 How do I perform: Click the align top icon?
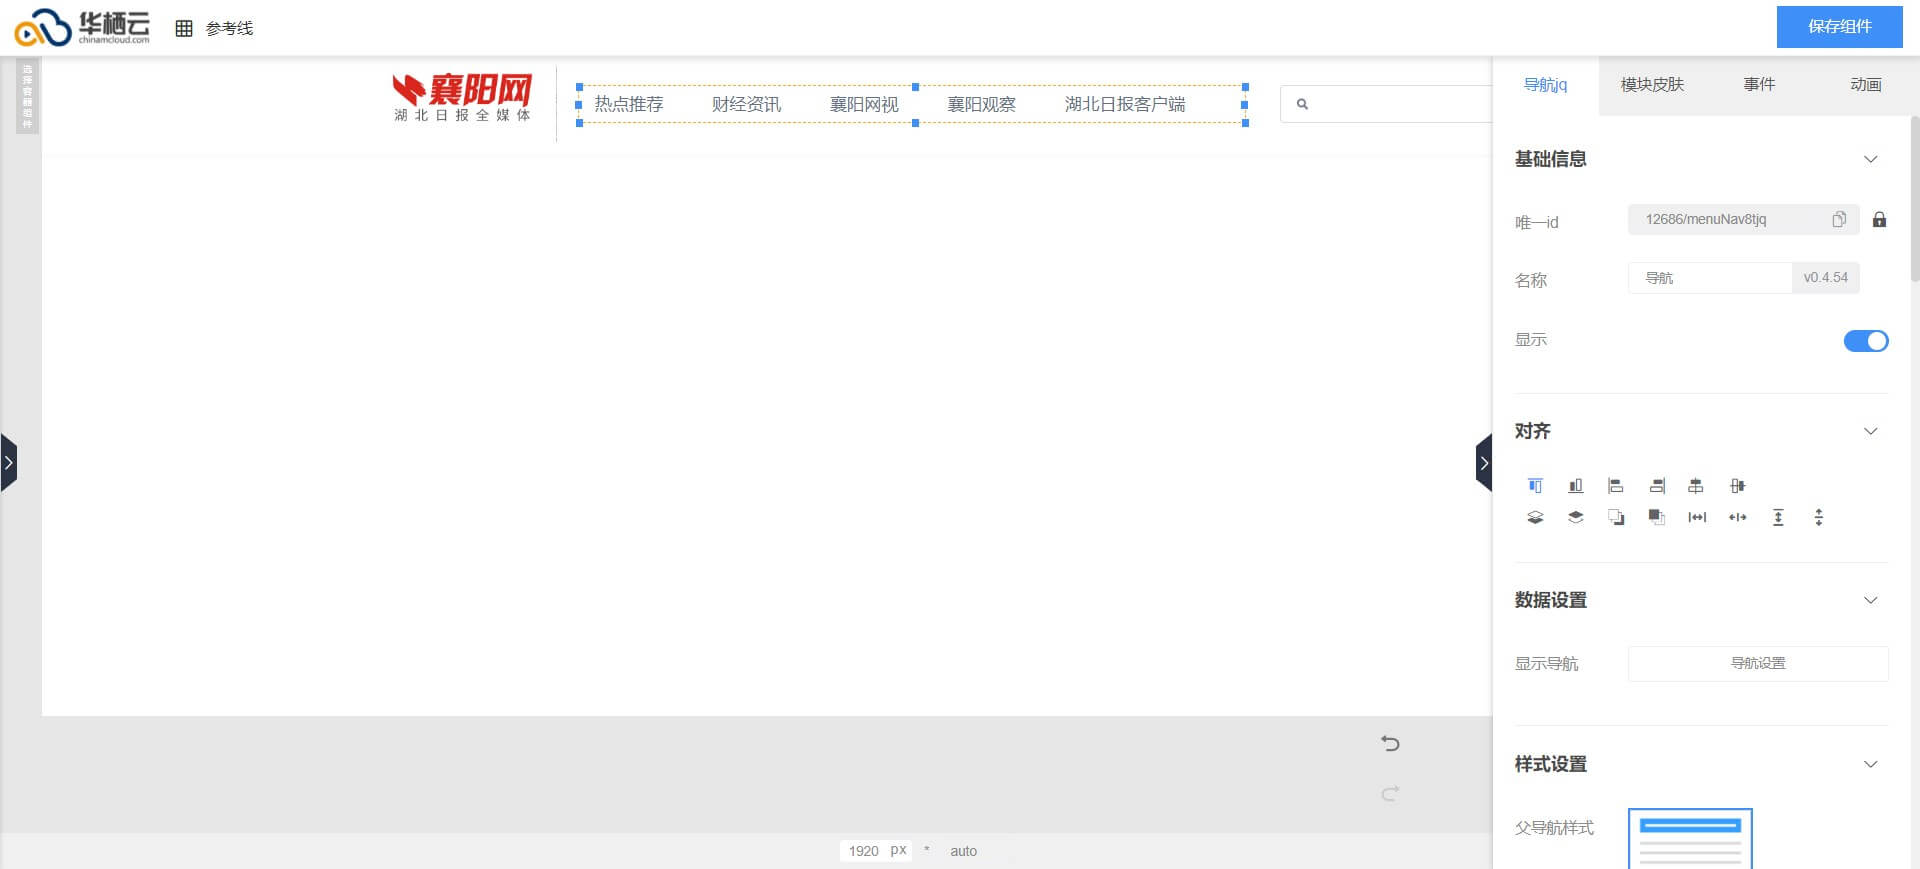(x=1535, y=486)
